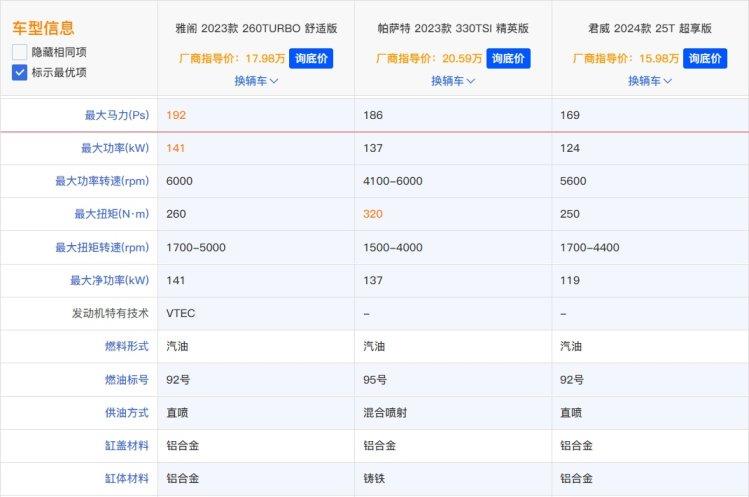Uncheck the 标示最优项 checkbox
The height and width of the screenshot is (497, 749).
pos(19,72)
